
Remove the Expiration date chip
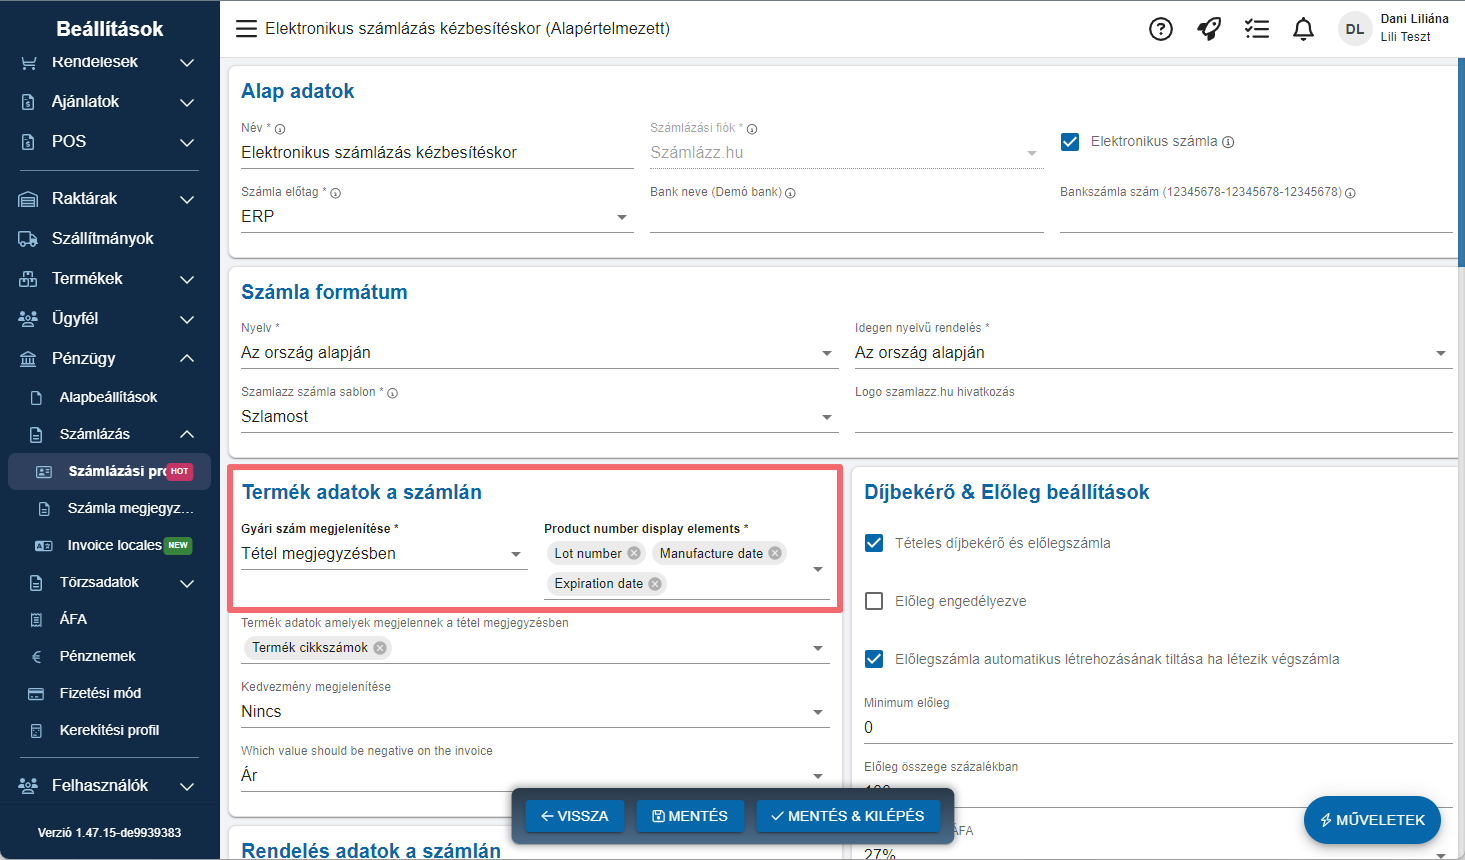[x=655, y=584]
